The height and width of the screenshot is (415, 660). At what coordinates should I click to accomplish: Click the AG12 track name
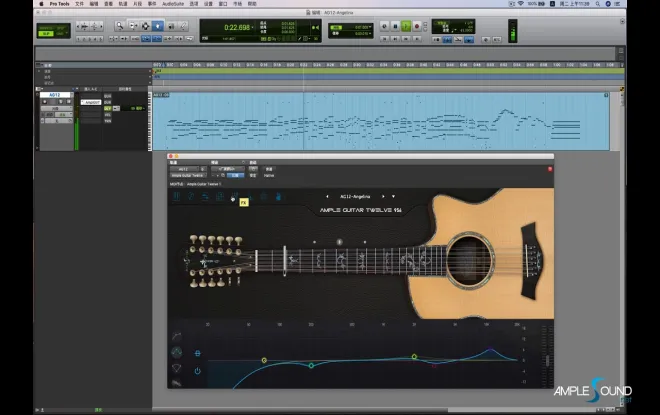tap(55, 95)
